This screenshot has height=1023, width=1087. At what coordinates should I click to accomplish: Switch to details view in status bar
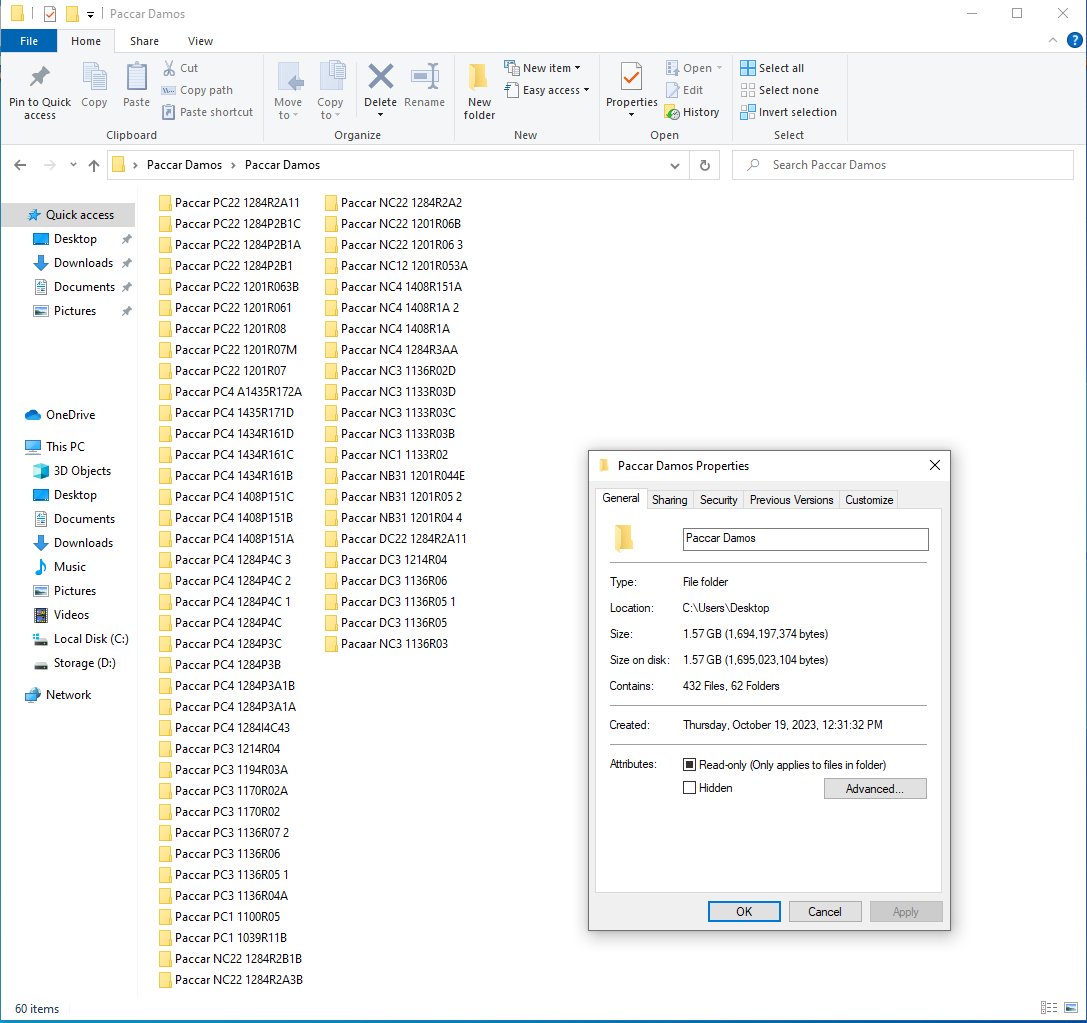1049,1008
